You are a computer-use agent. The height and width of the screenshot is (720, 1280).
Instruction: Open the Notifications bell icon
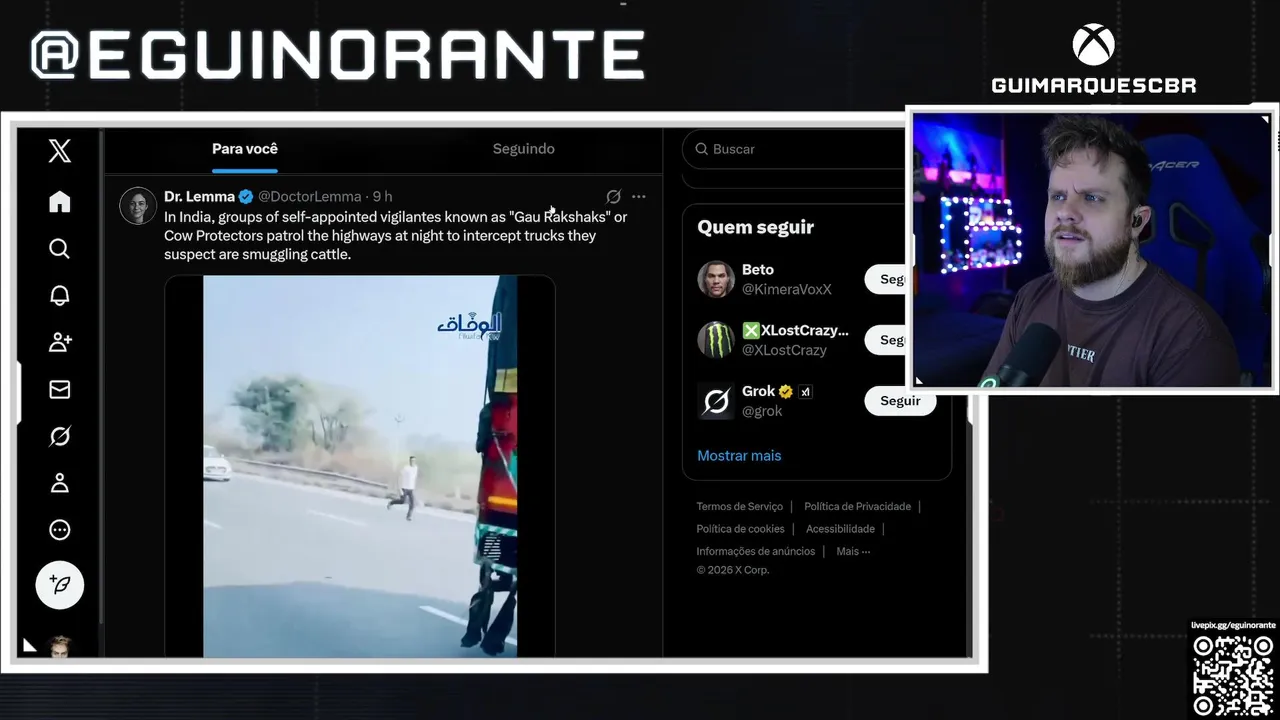59,295
